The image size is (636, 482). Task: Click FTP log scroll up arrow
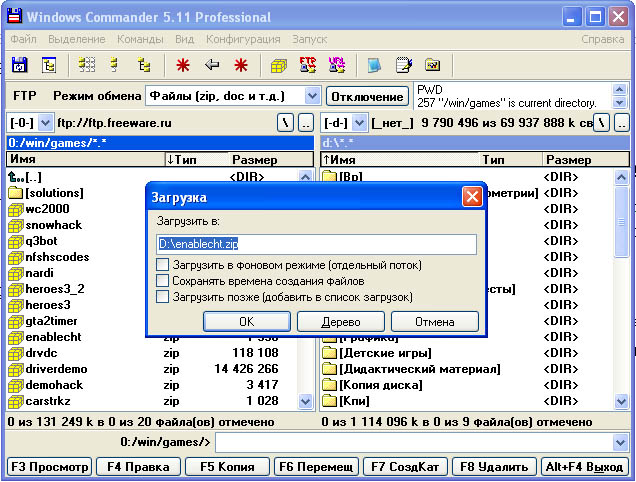click(619, 89)
